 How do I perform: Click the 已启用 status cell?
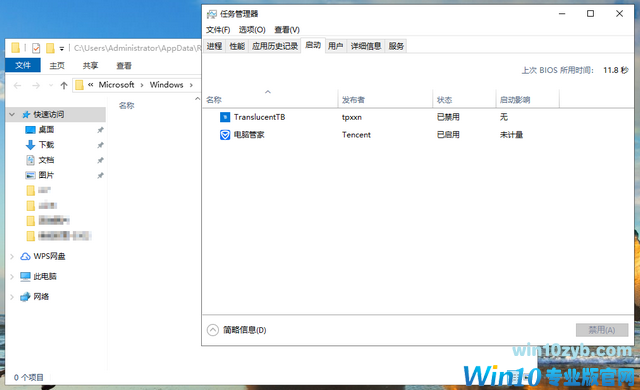tap(448, 135)
